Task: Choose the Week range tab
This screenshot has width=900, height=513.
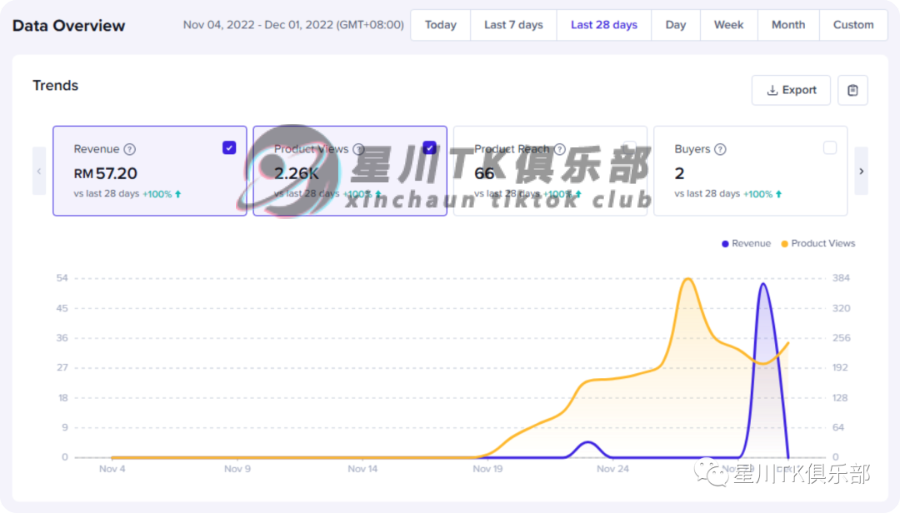Action: (x=728, y=25)
